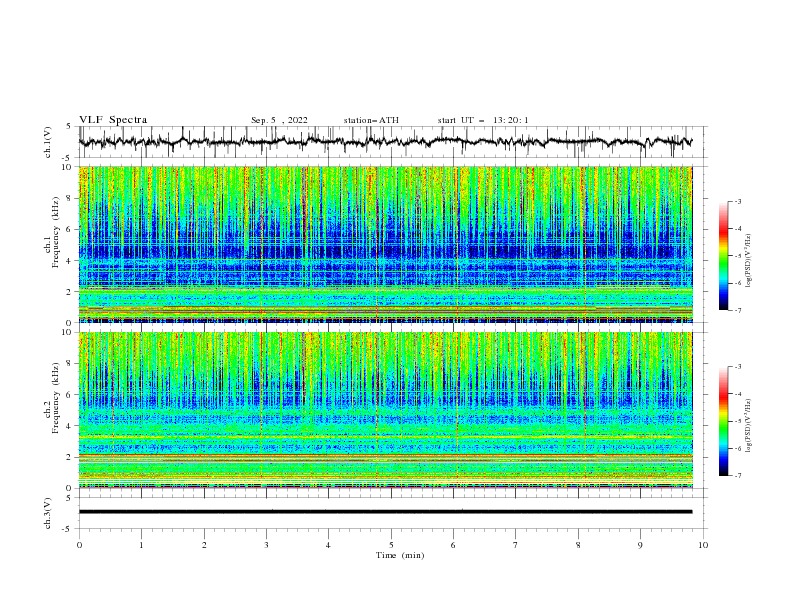Screen dimensions: 792x612
Task: Click time axis tick label "5"
Action: pyautogui.click(x=391, y=545)
